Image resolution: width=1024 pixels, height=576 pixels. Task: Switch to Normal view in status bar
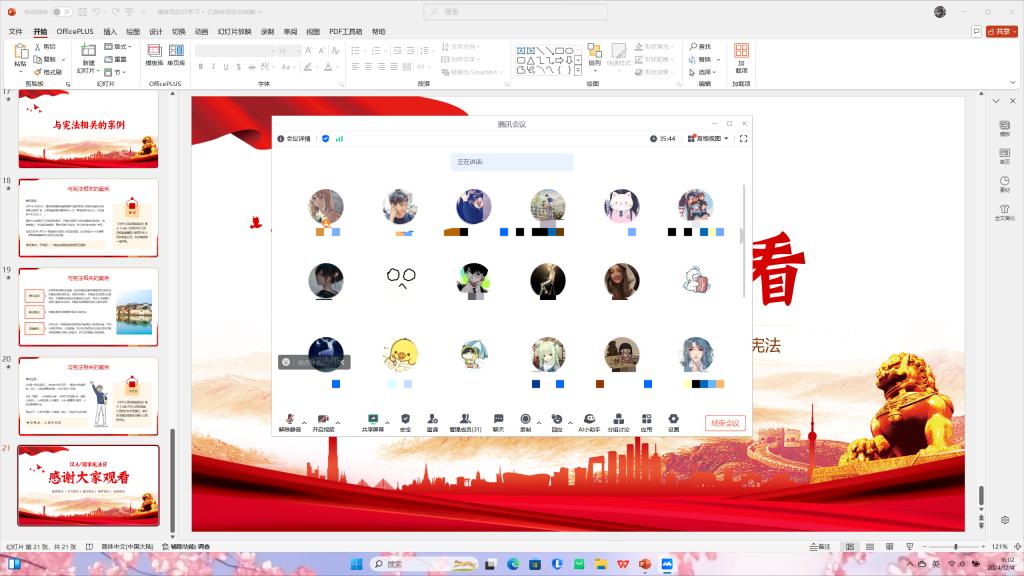[x=850, y=547]
